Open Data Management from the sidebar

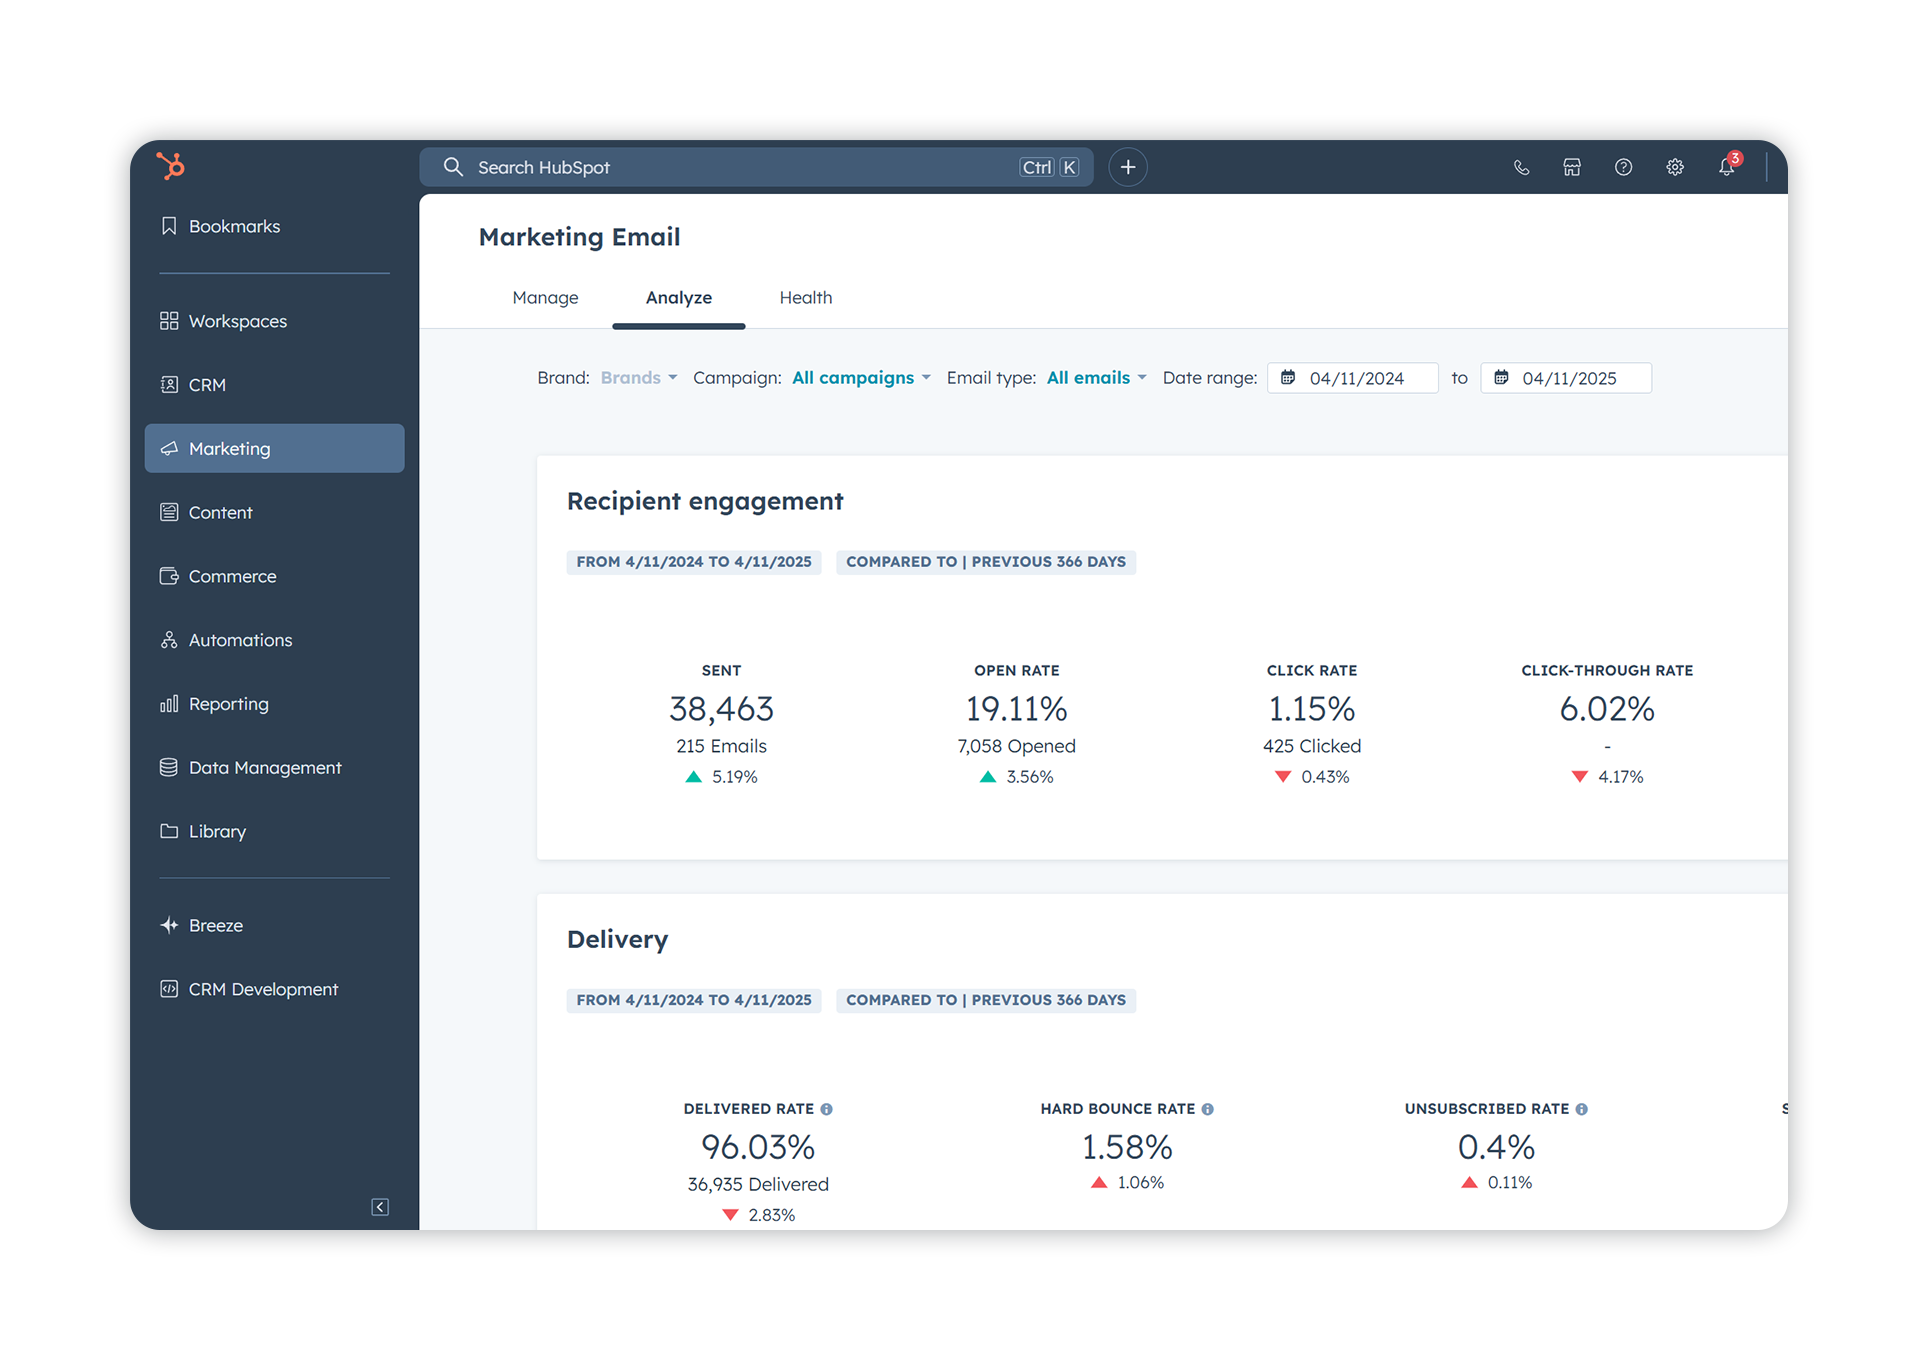pos(264,767)
